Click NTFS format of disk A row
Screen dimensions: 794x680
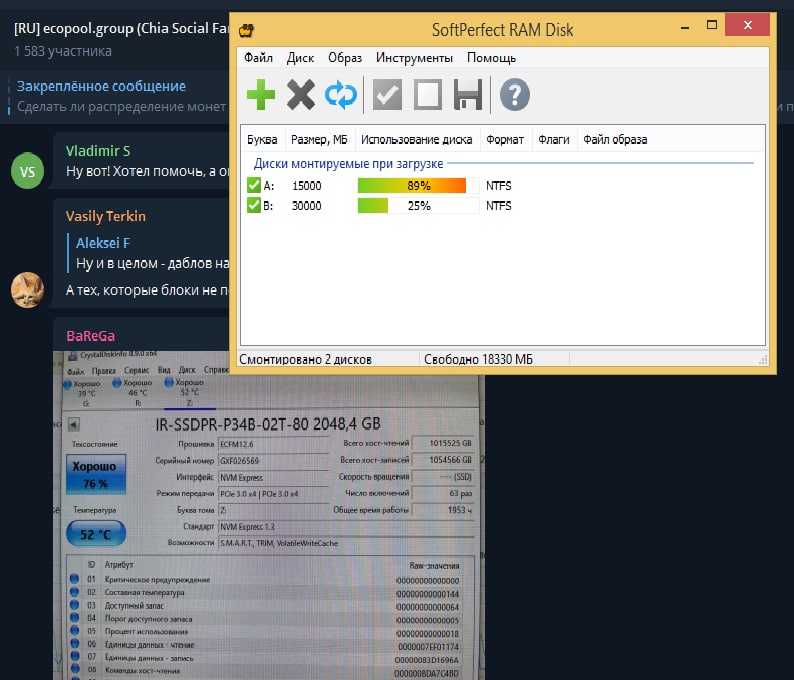click(499, 186)
